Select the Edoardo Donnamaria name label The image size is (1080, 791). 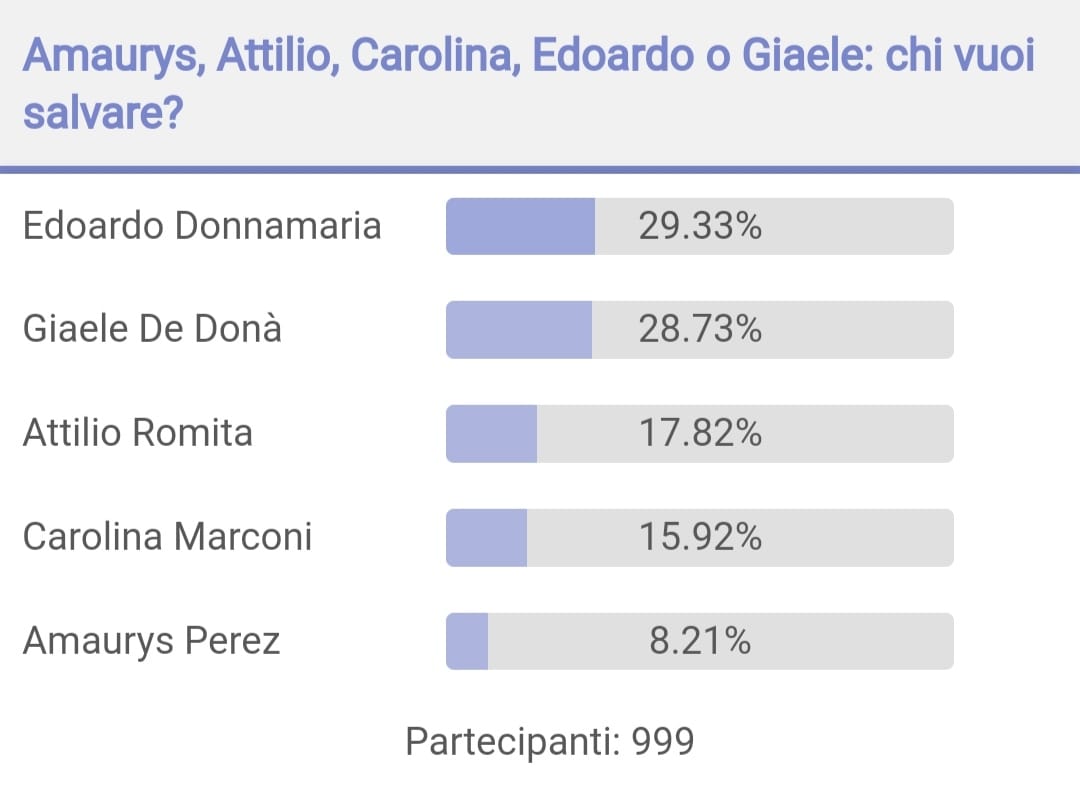click(202, 226)
